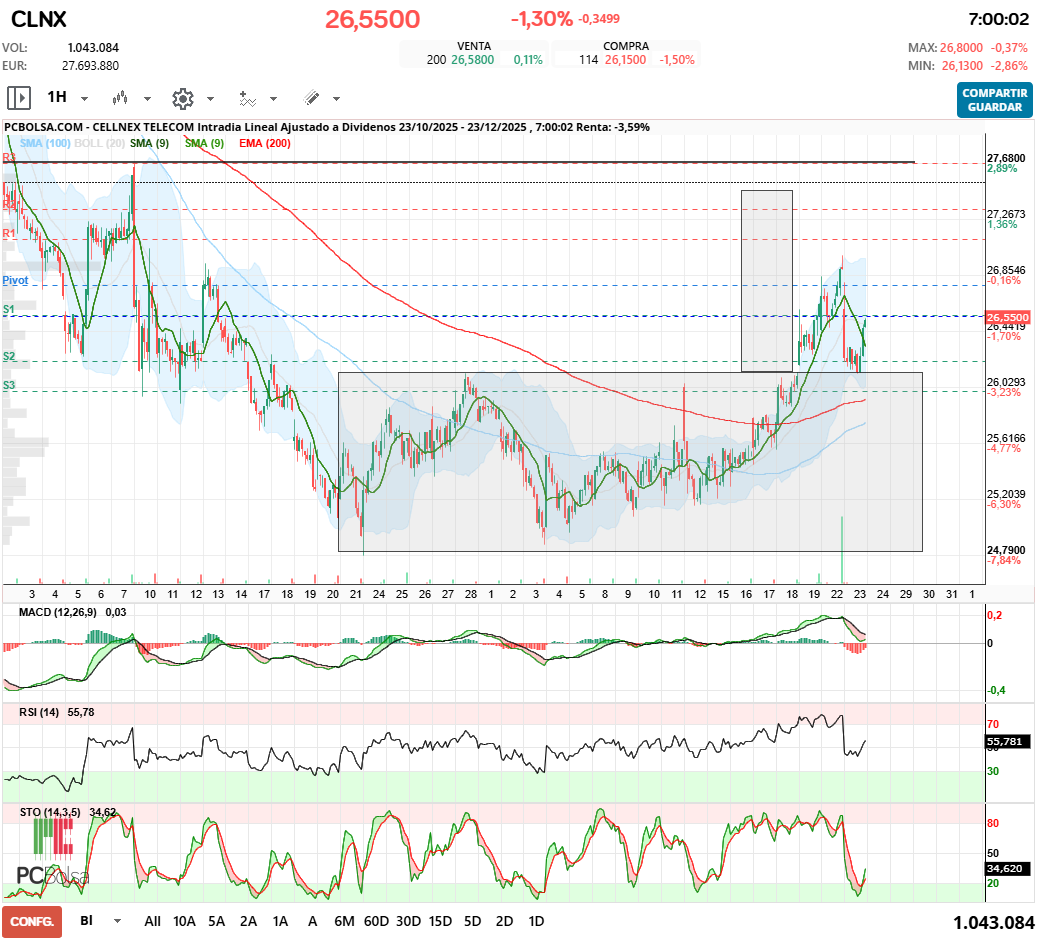Toggle the side panel icon next to 1H

click(x=18, y=97)
